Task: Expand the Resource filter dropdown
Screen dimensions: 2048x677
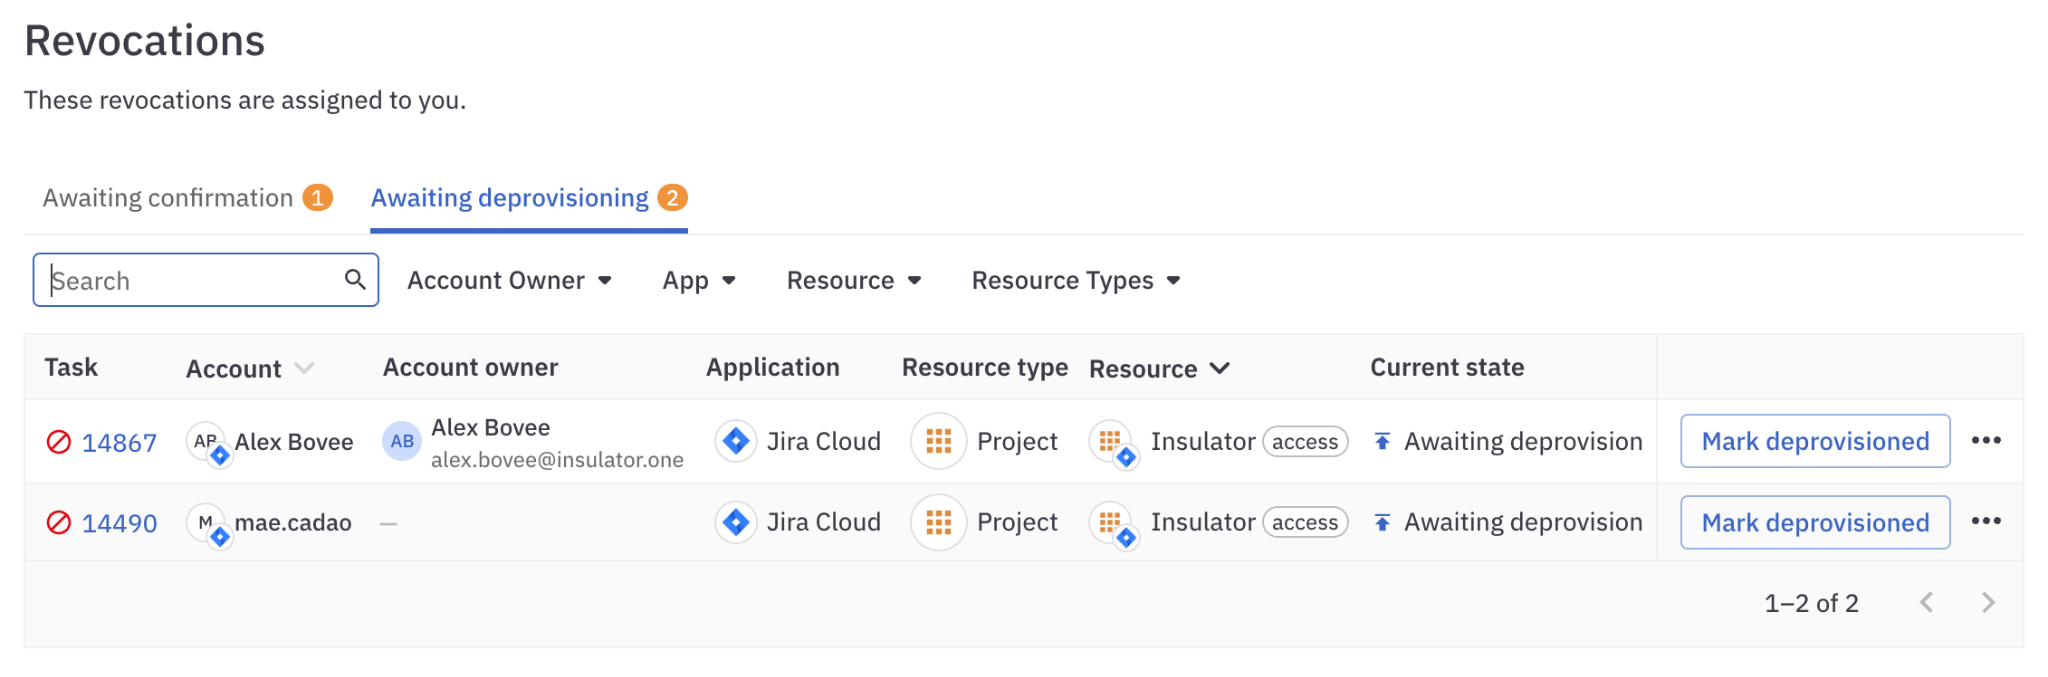Action: coord(853,281)
